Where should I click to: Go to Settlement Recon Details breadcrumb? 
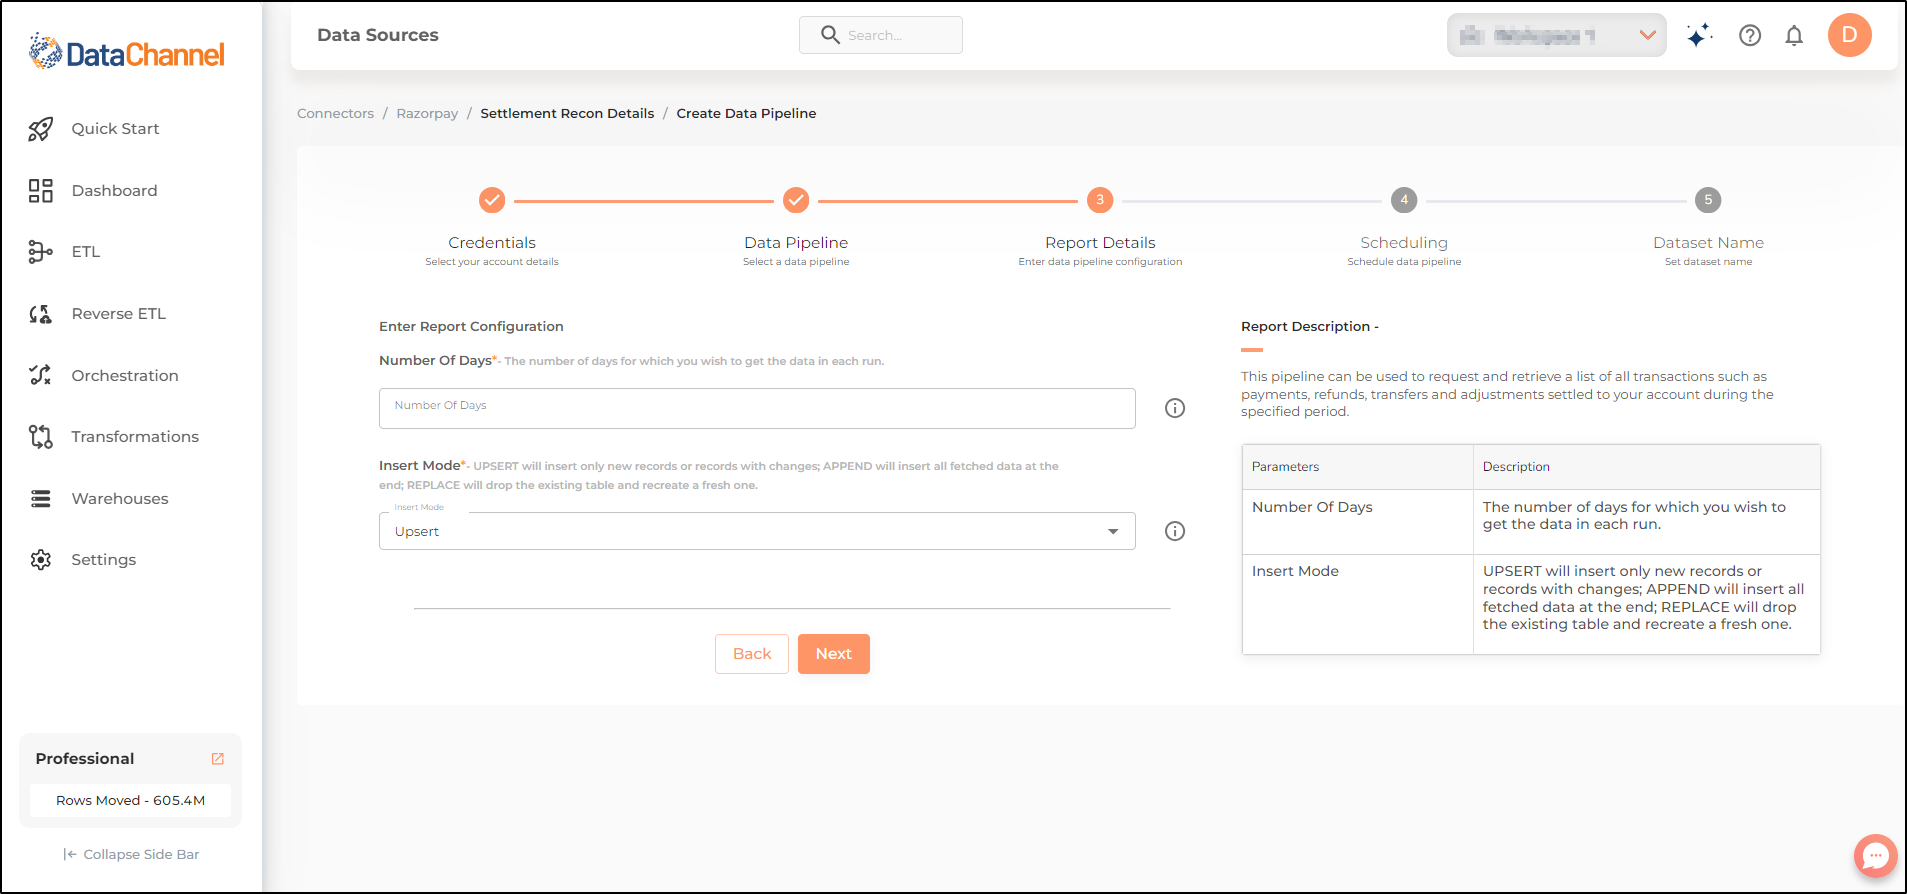(x=567, y=114)
